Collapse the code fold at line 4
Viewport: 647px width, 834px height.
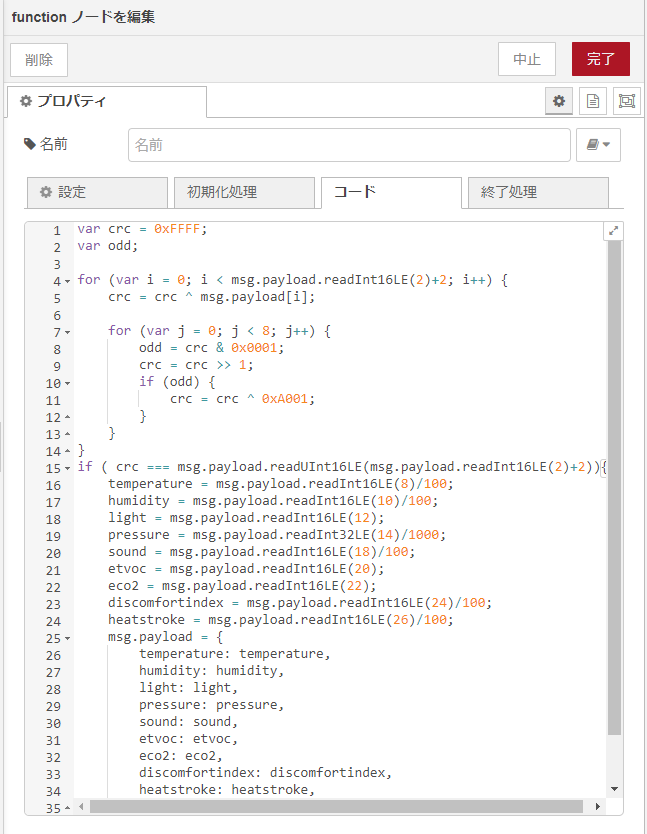click(x=68, y=281)
